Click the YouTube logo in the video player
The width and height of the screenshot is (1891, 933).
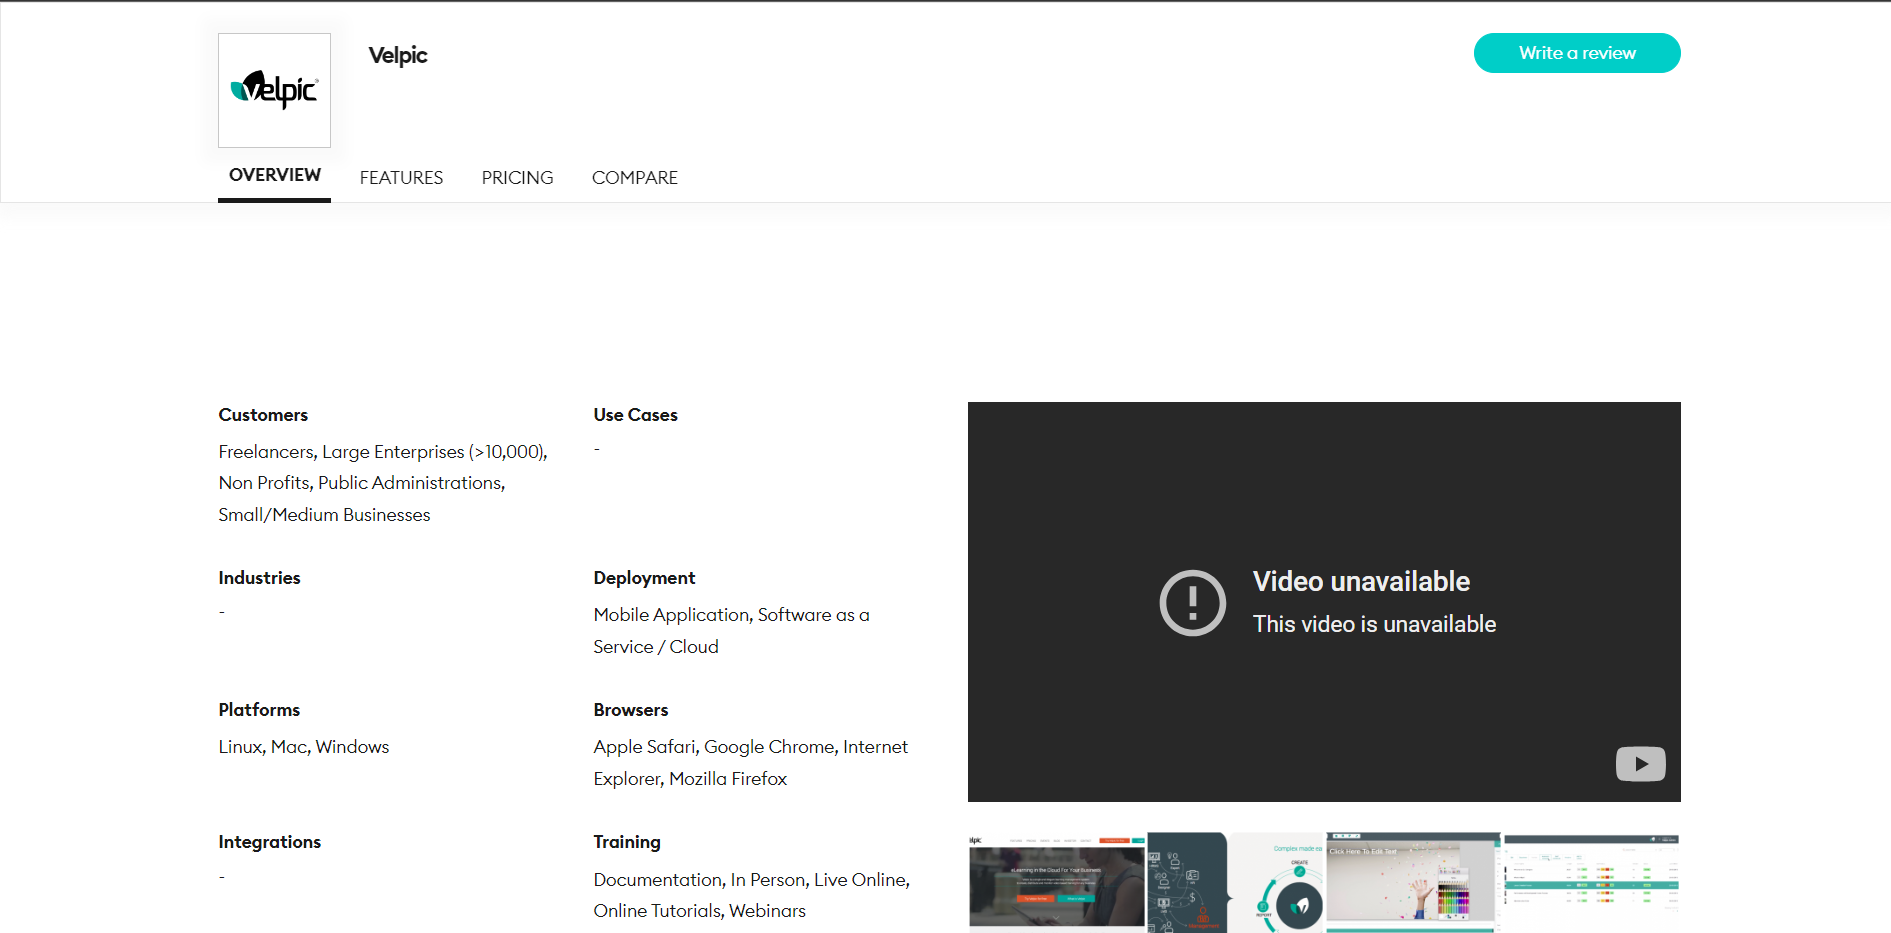tap(1640, 764)
